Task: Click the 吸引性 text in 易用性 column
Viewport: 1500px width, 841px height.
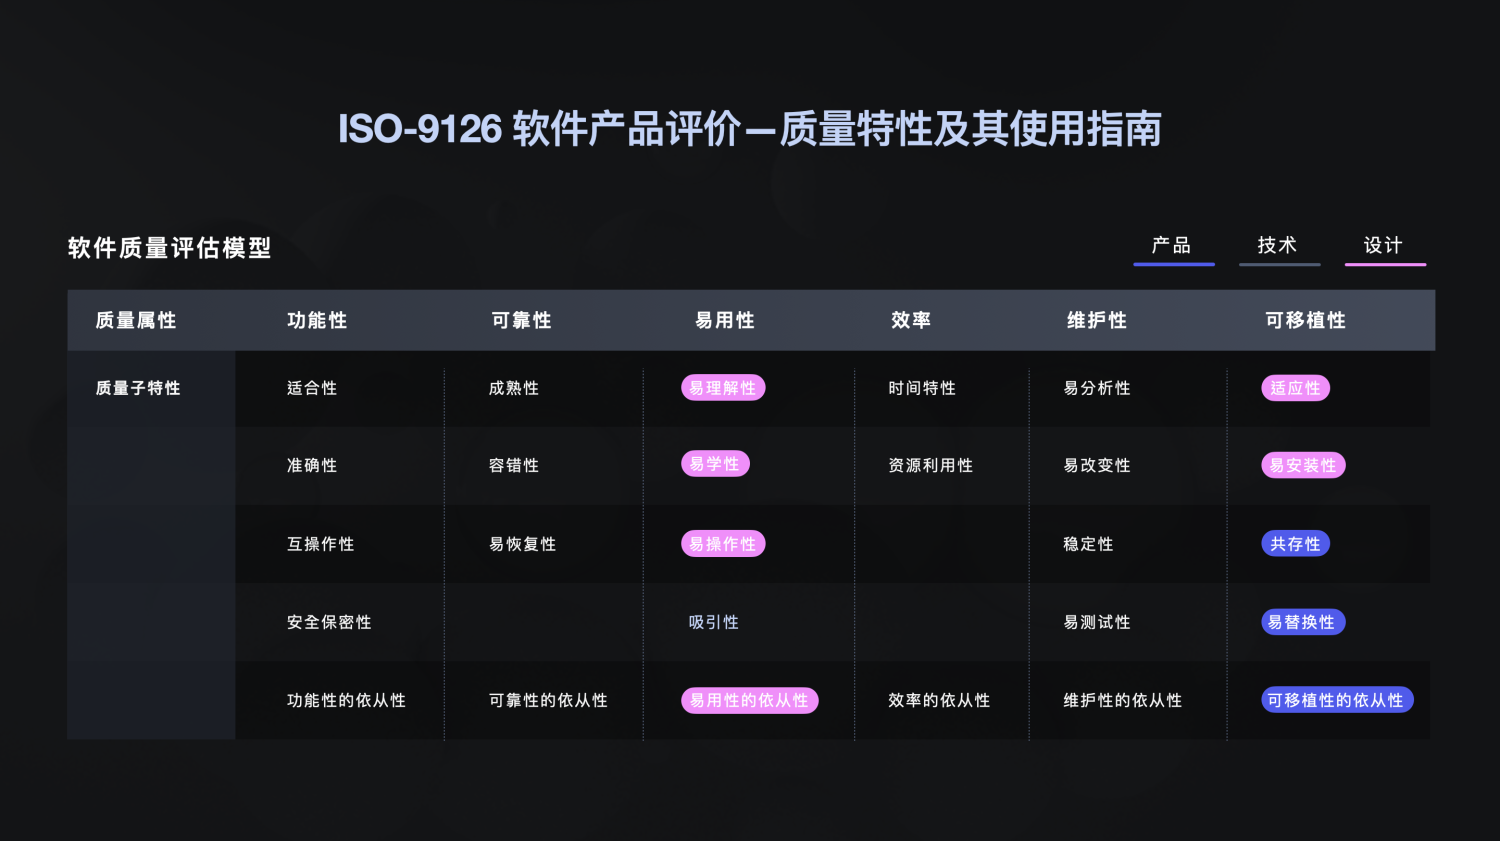Action: [714, 622]
